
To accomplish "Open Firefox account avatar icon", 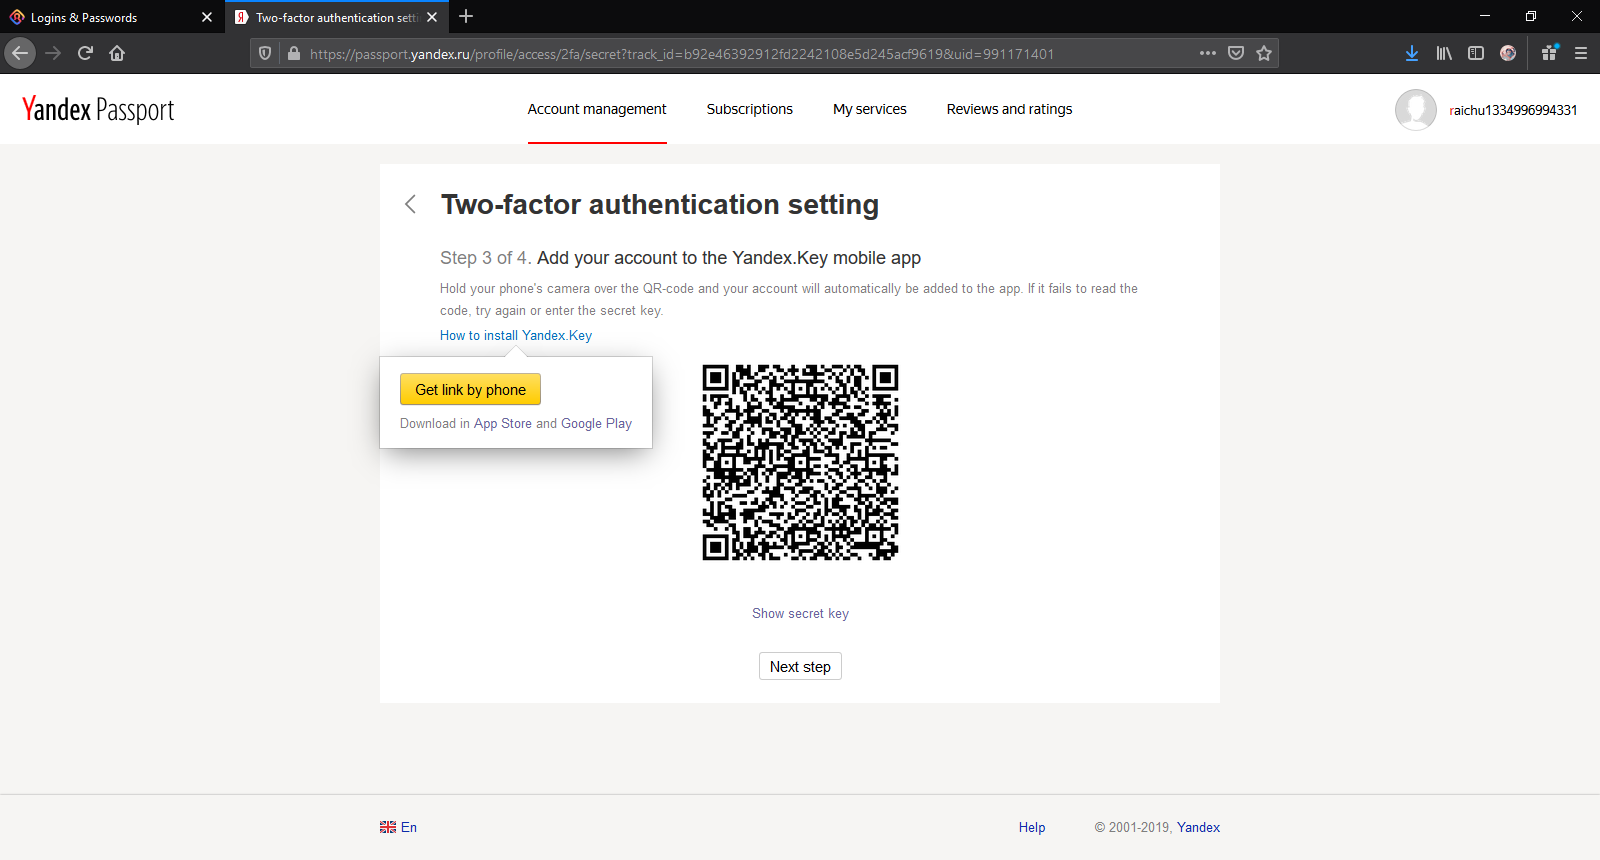I will 1508,53.
